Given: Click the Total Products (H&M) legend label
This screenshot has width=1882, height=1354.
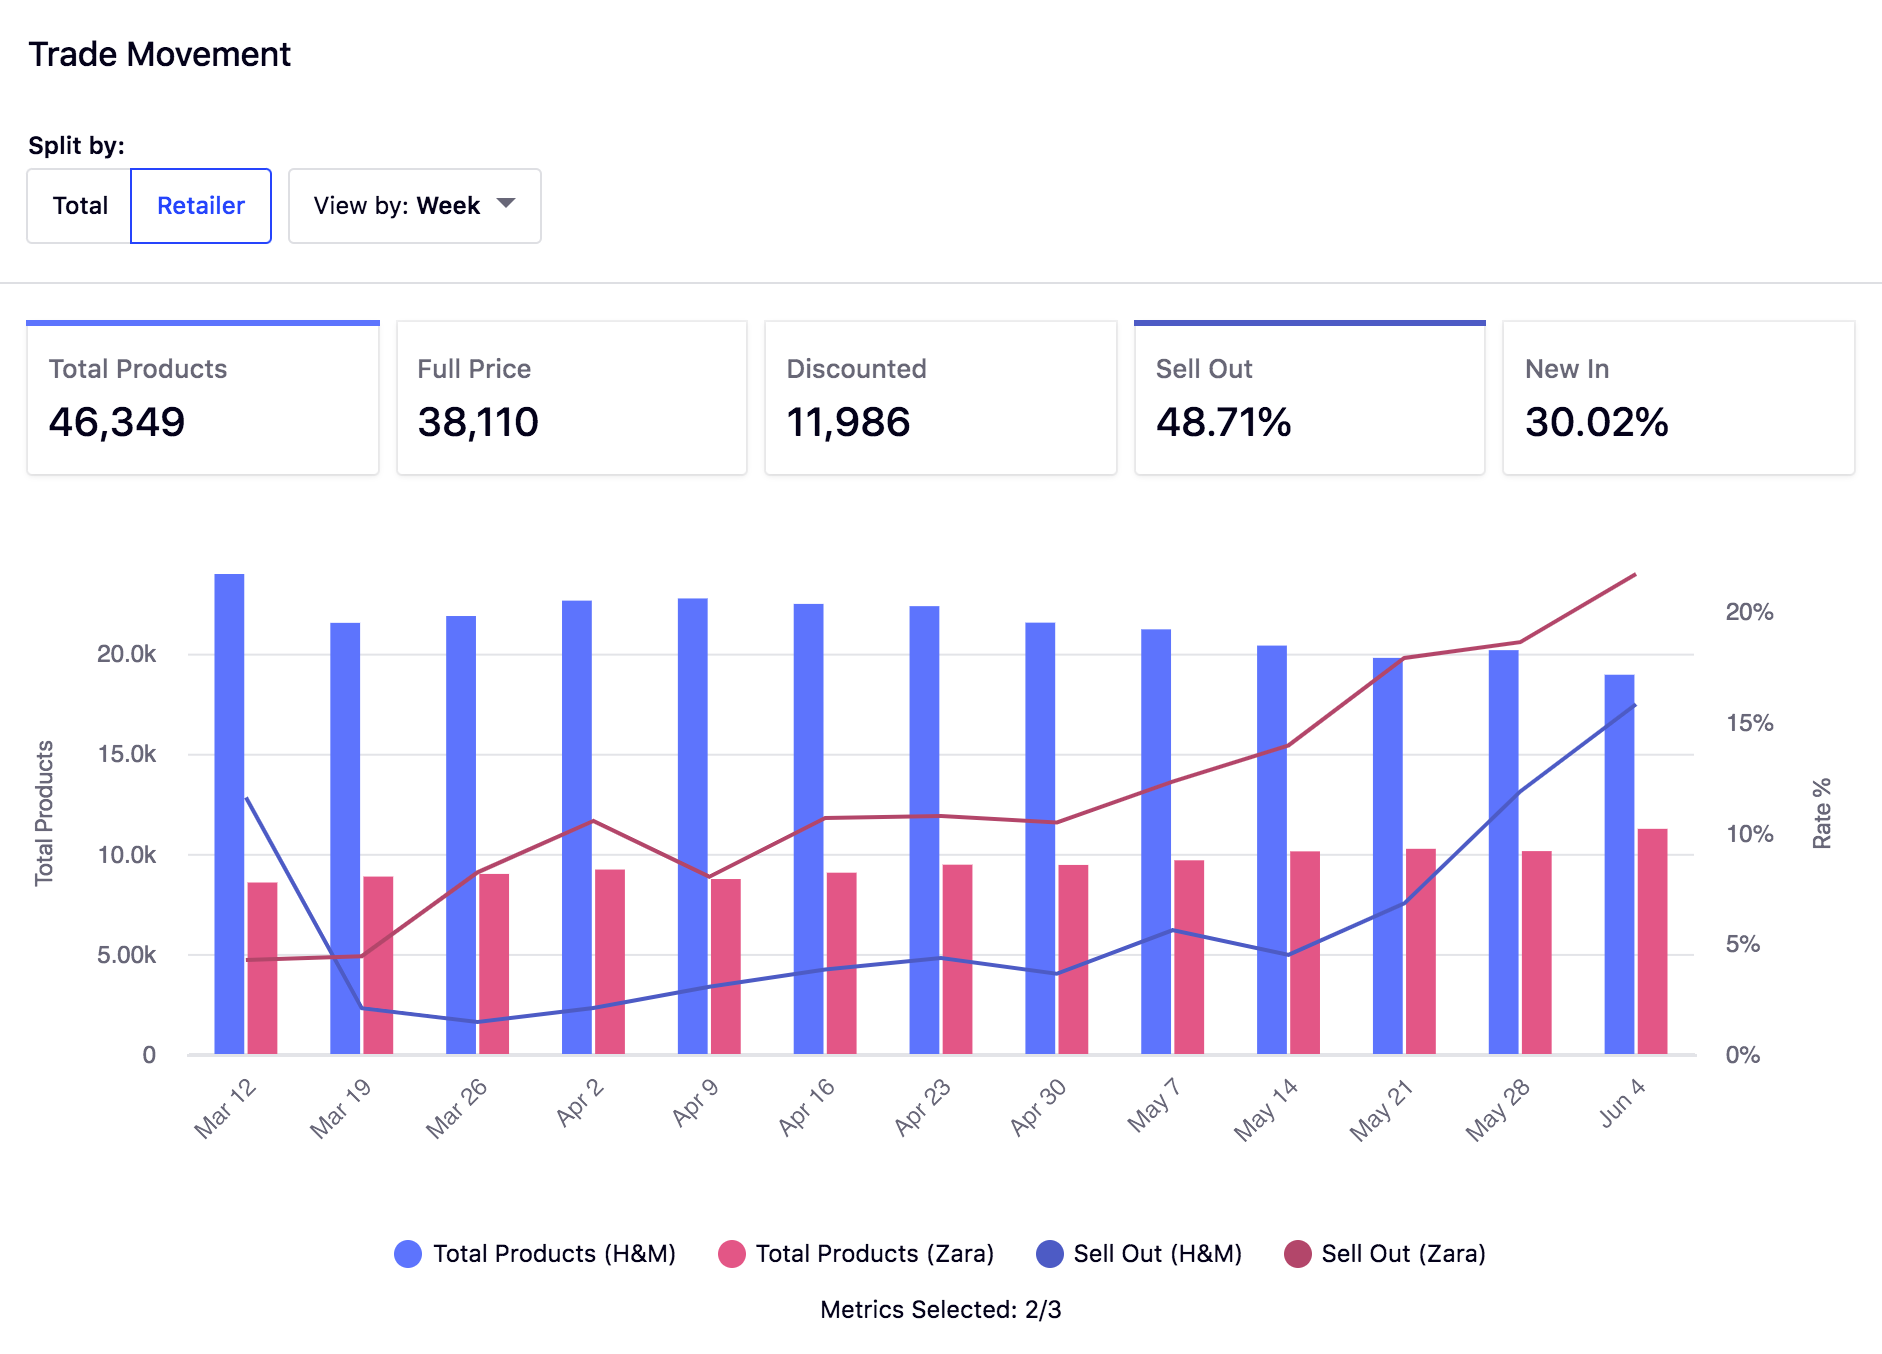Looking at the screenshot, I should (555, 1254).
